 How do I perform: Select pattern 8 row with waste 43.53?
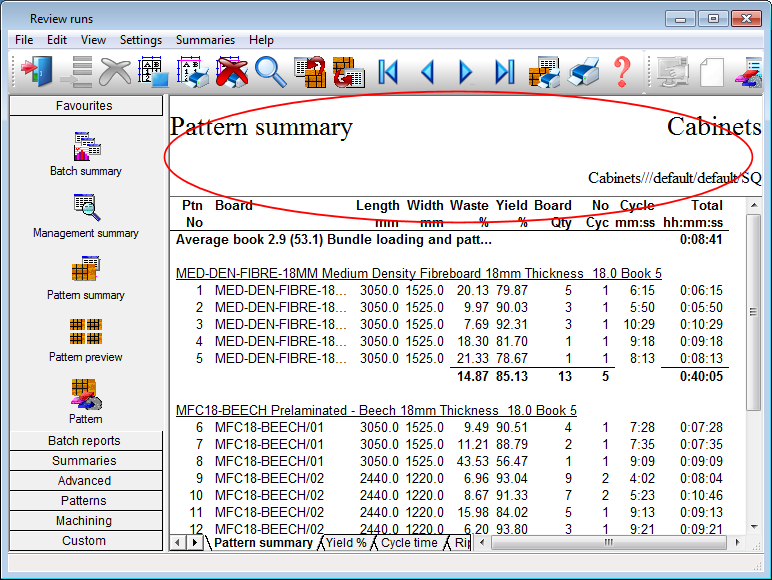[x=451, y=461]
